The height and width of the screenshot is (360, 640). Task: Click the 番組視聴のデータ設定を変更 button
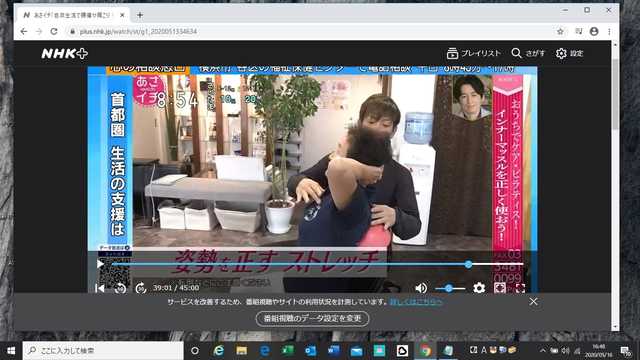coord(312,318)
